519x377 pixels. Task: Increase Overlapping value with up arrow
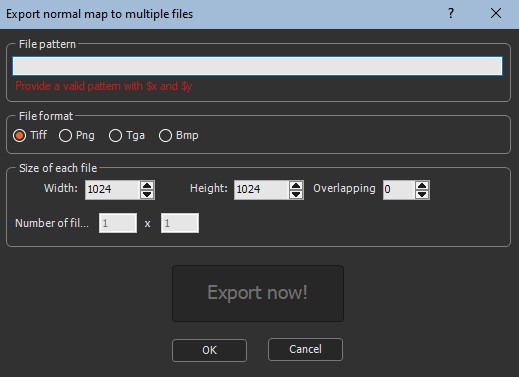click(422, 185)
